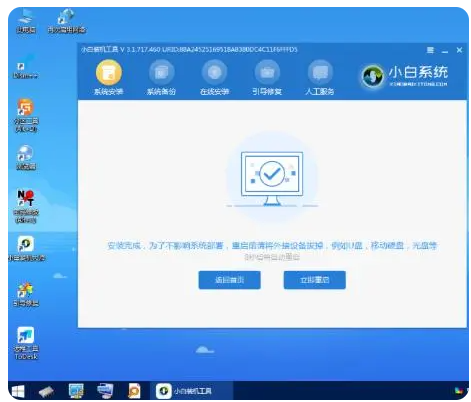Open the hamburger menu in the title bar
471x402 pixels.
(x=430, y=50)
